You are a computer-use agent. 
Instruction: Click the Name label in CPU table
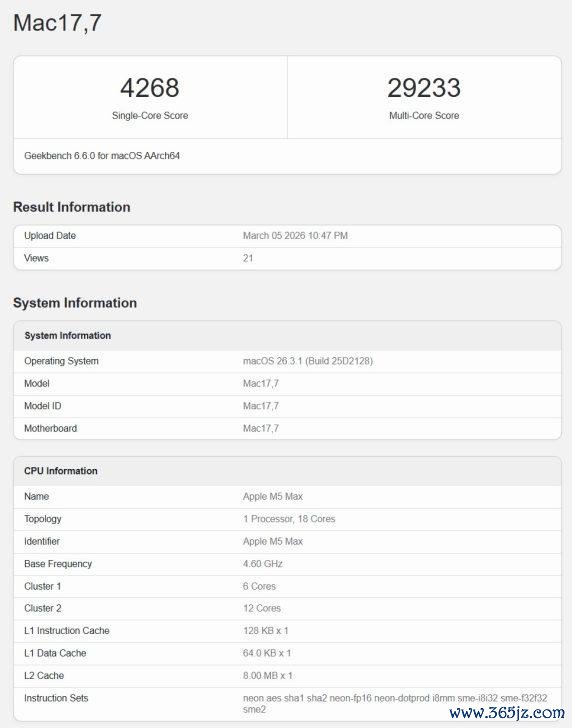tap(36, 496)
